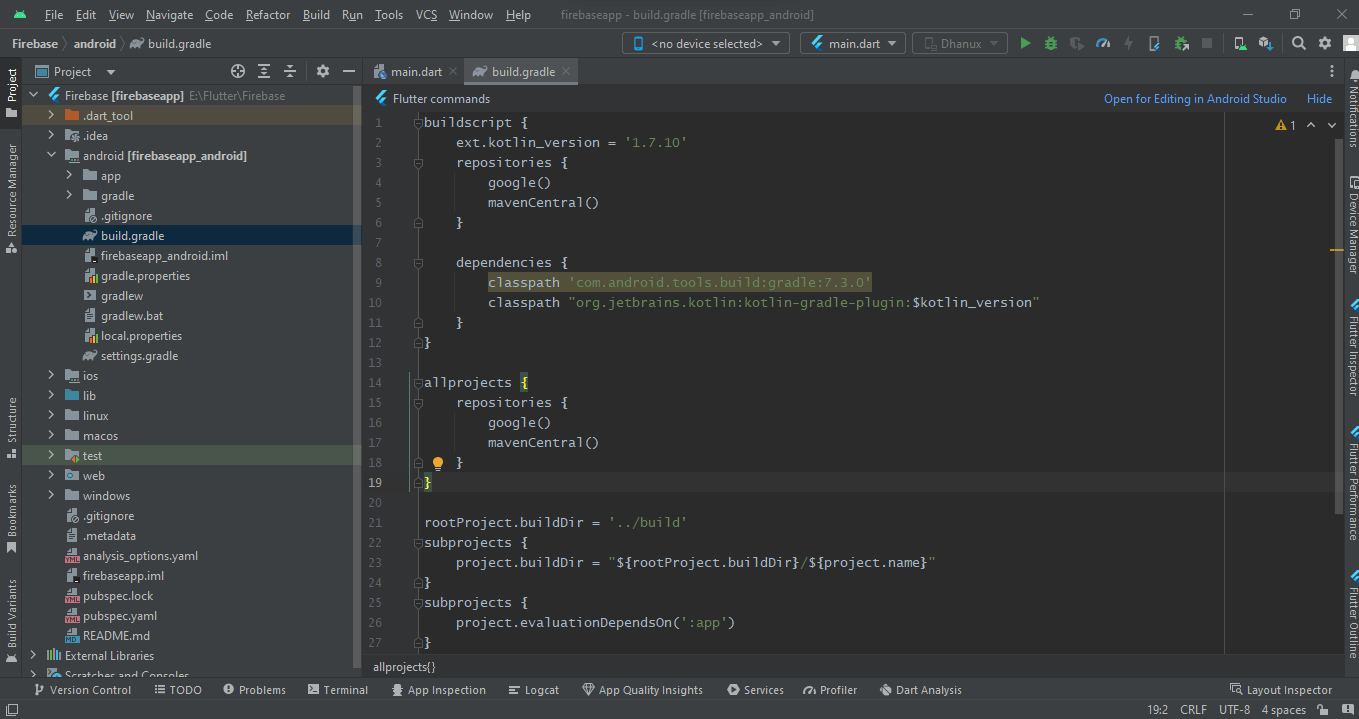Click Collapse All icon in Project panel
The height and width of the screenshot is (719, 1359).
290,71
